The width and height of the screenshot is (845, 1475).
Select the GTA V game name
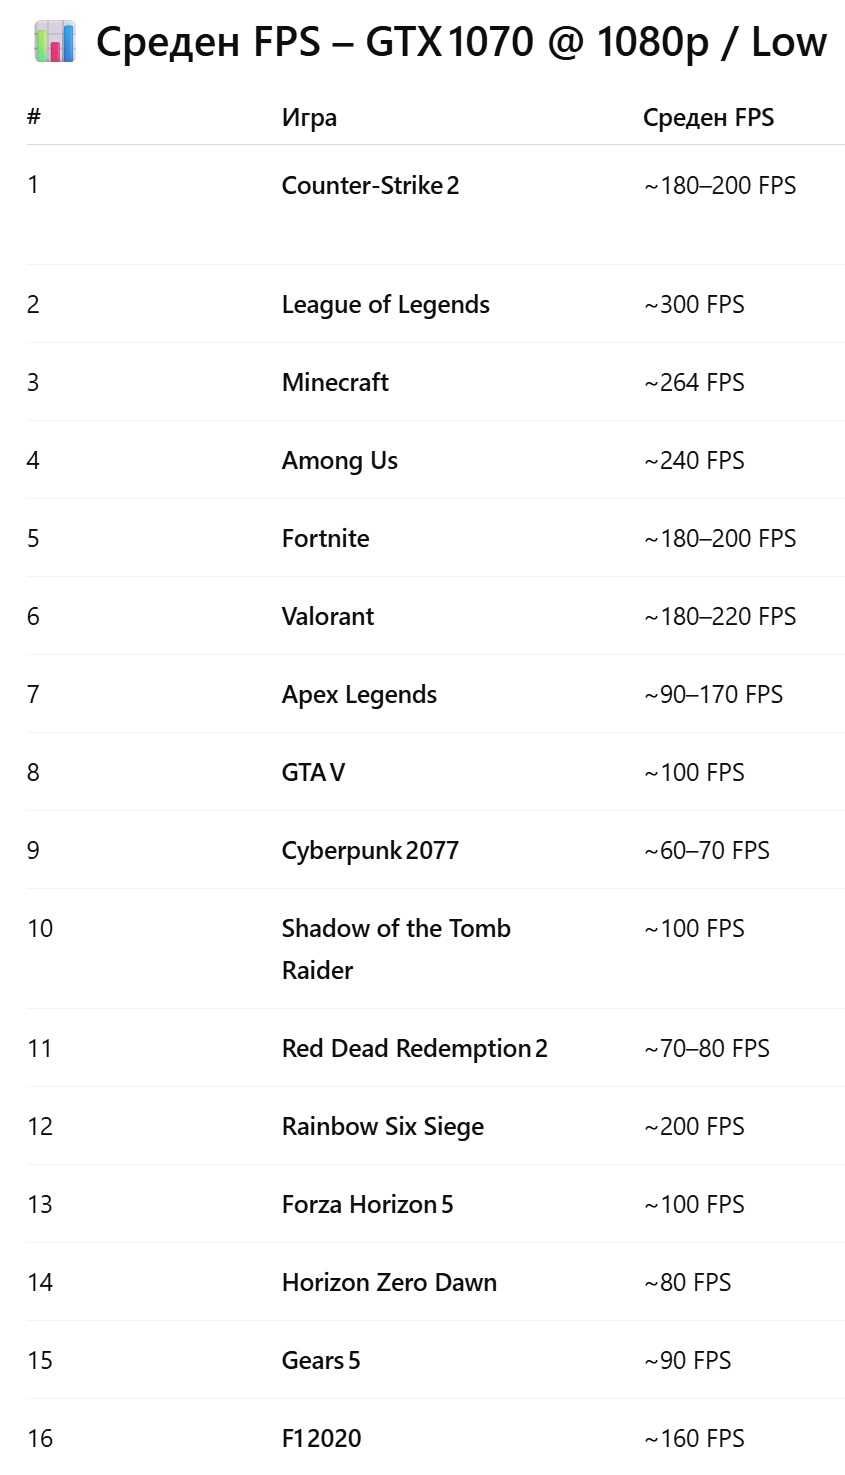click(x=313, y=773)
